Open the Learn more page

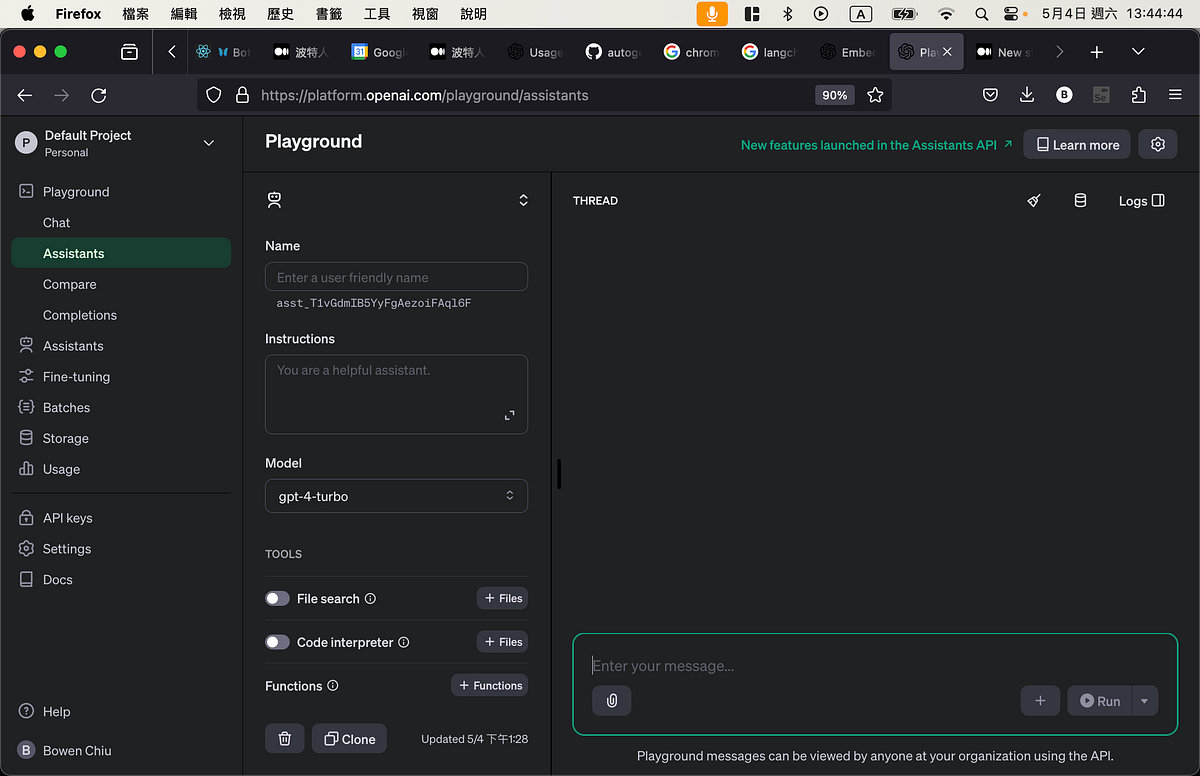pos(1076,144)
